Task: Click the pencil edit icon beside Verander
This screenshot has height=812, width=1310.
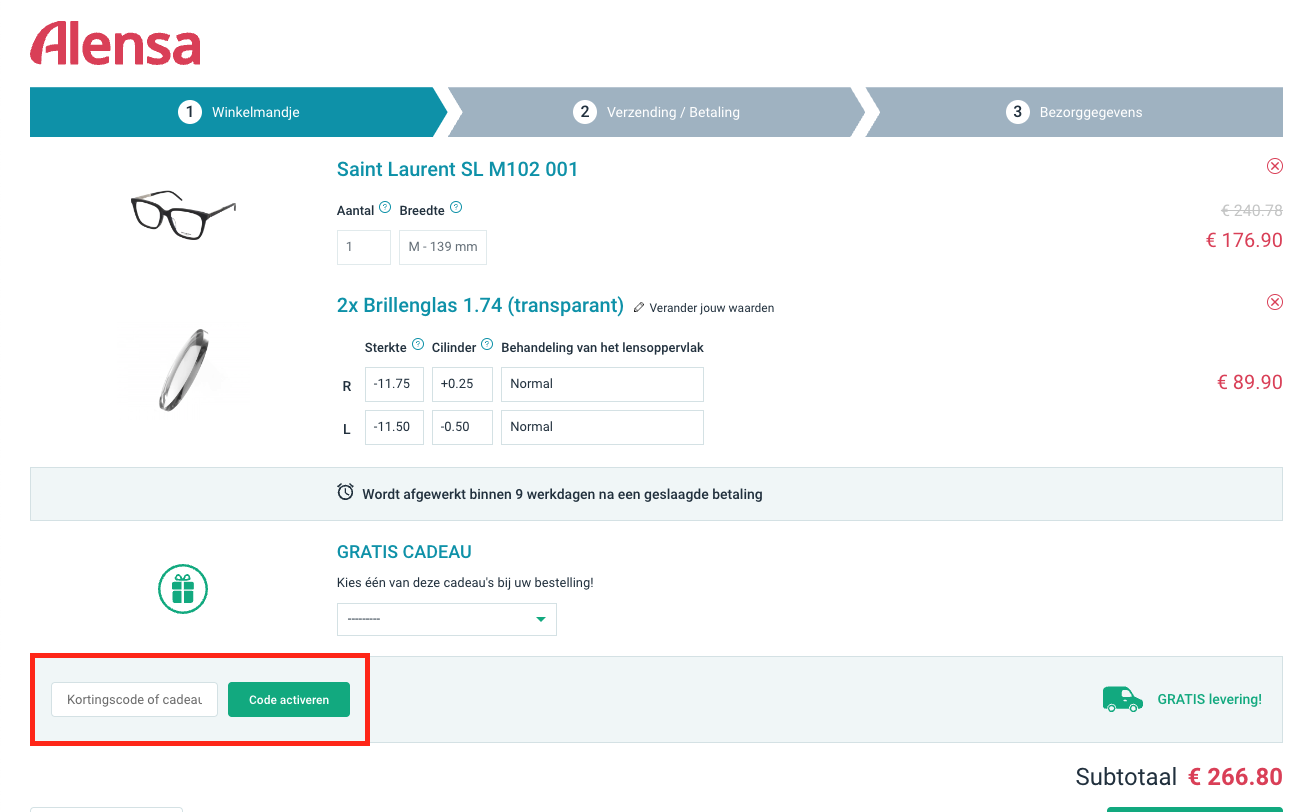Action: pos(639,308)
